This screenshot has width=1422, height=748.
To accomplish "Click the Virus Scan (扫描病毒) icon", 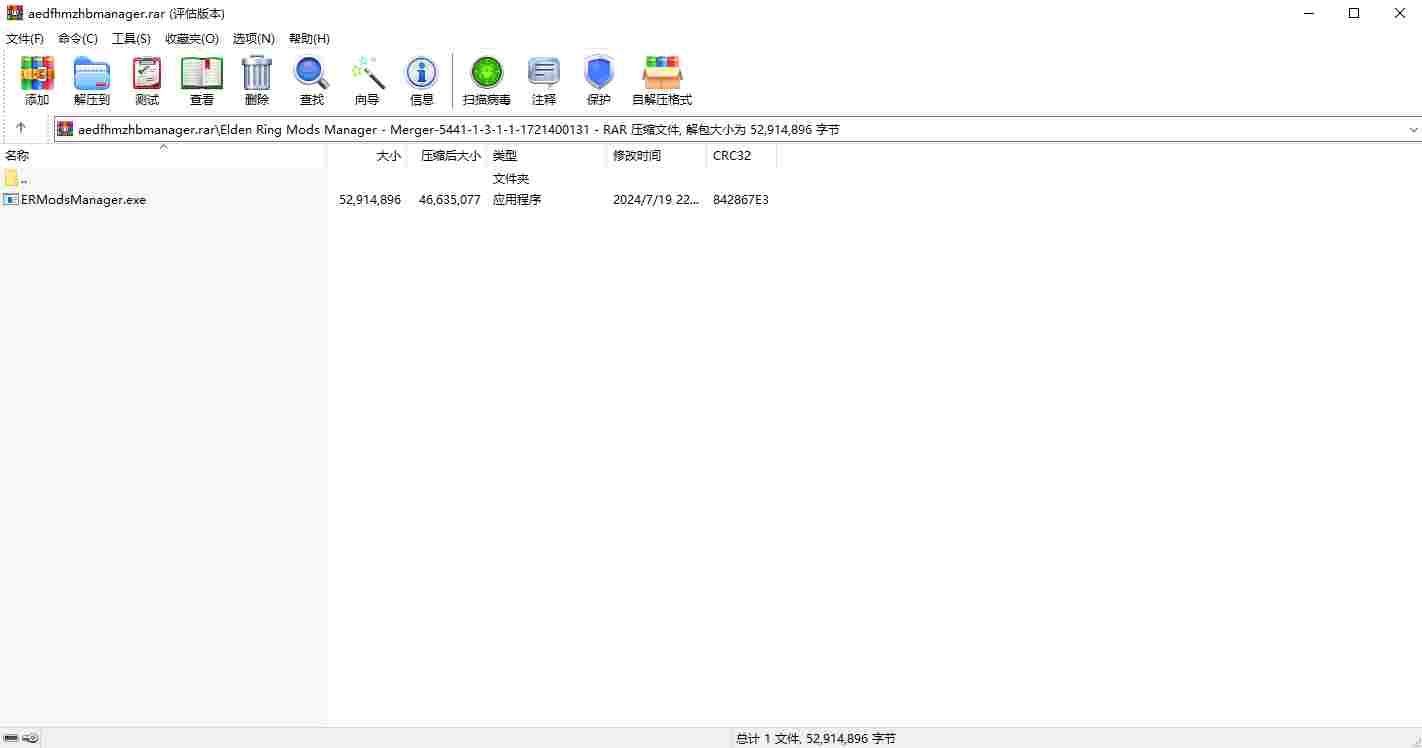I will click(x=487, y=73).
